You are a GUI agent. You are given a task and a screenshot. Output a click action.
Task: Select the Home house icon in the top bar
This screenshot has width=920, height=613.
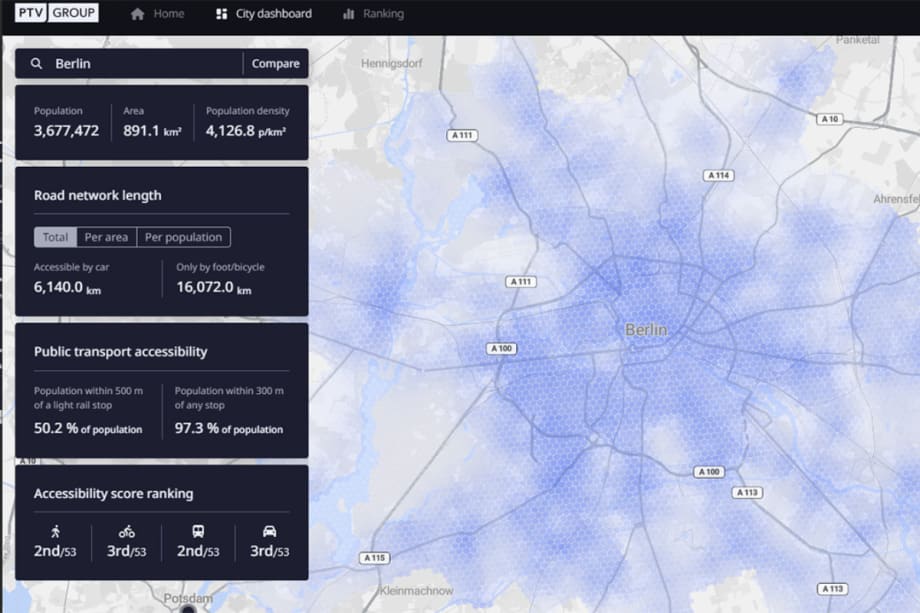pos(137,13)
